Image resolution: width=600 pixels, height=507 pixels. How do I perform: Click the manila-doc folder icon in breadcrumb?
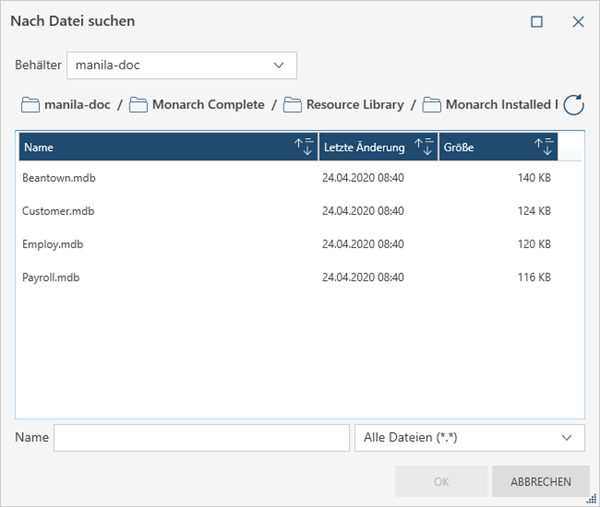pos(30,104)
